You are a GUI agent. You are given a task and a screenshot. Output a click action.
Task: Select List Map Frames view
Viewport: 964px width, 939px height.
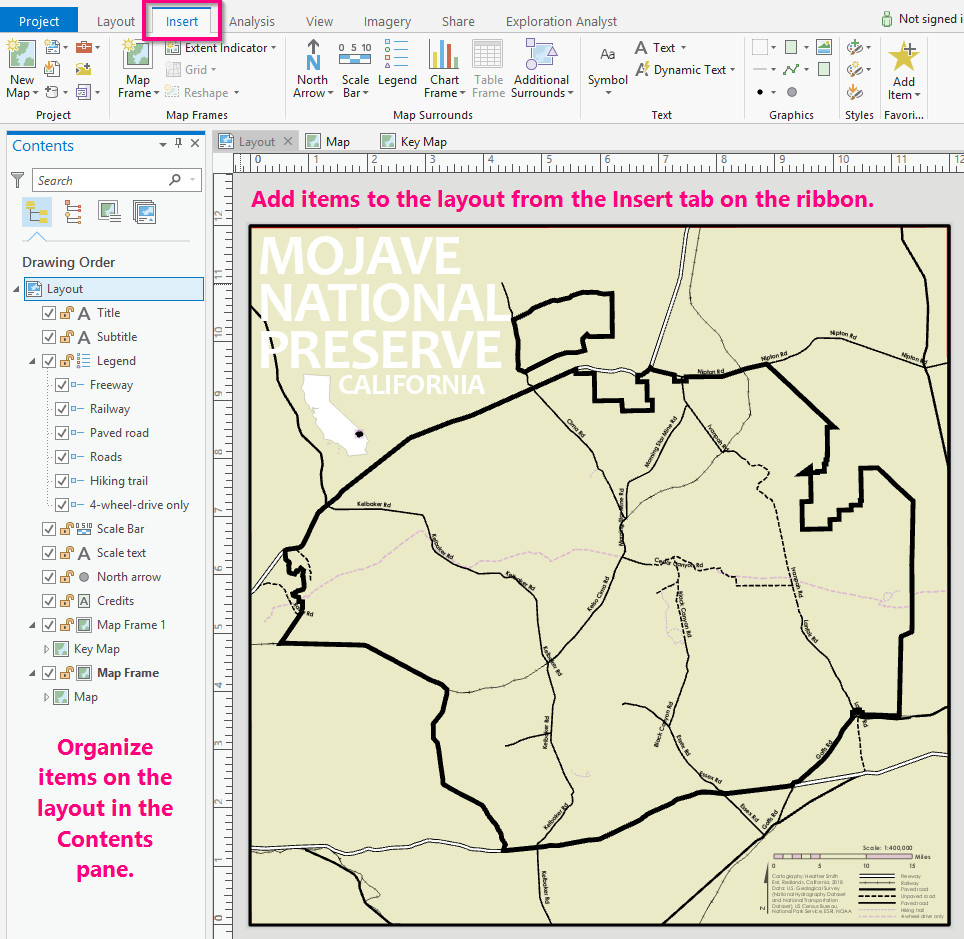(x=109, y=212)
